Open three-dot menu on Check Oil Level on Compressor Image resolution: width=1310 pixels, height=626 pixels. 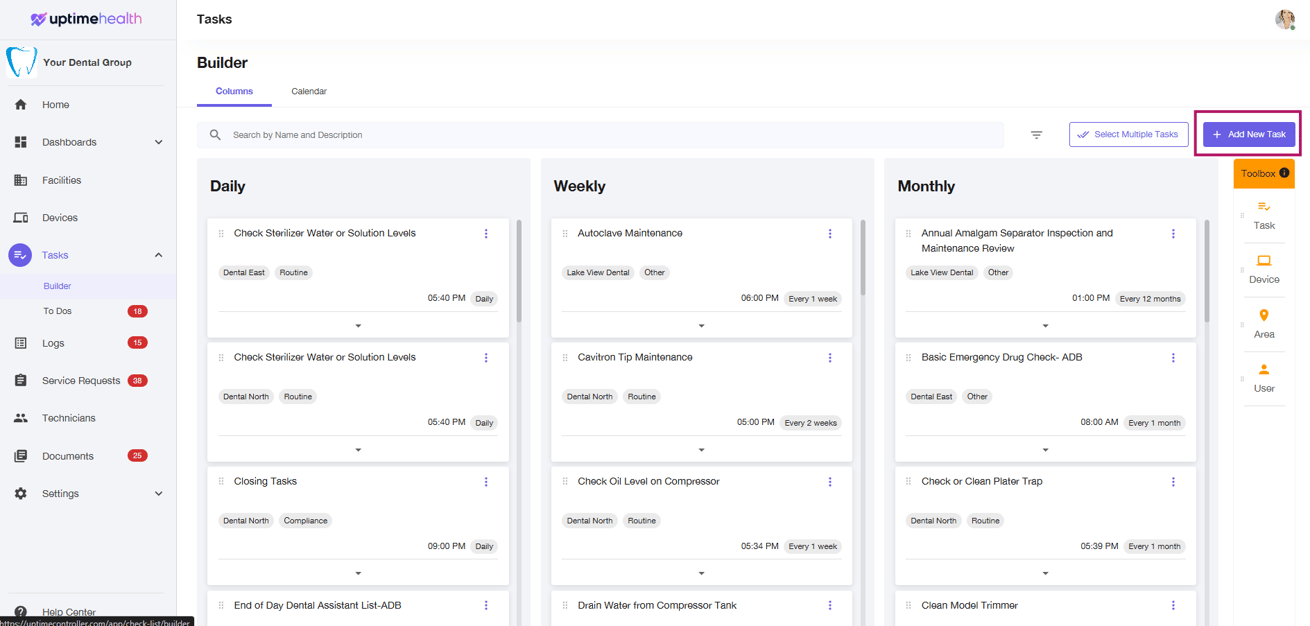tap(830, 482)
